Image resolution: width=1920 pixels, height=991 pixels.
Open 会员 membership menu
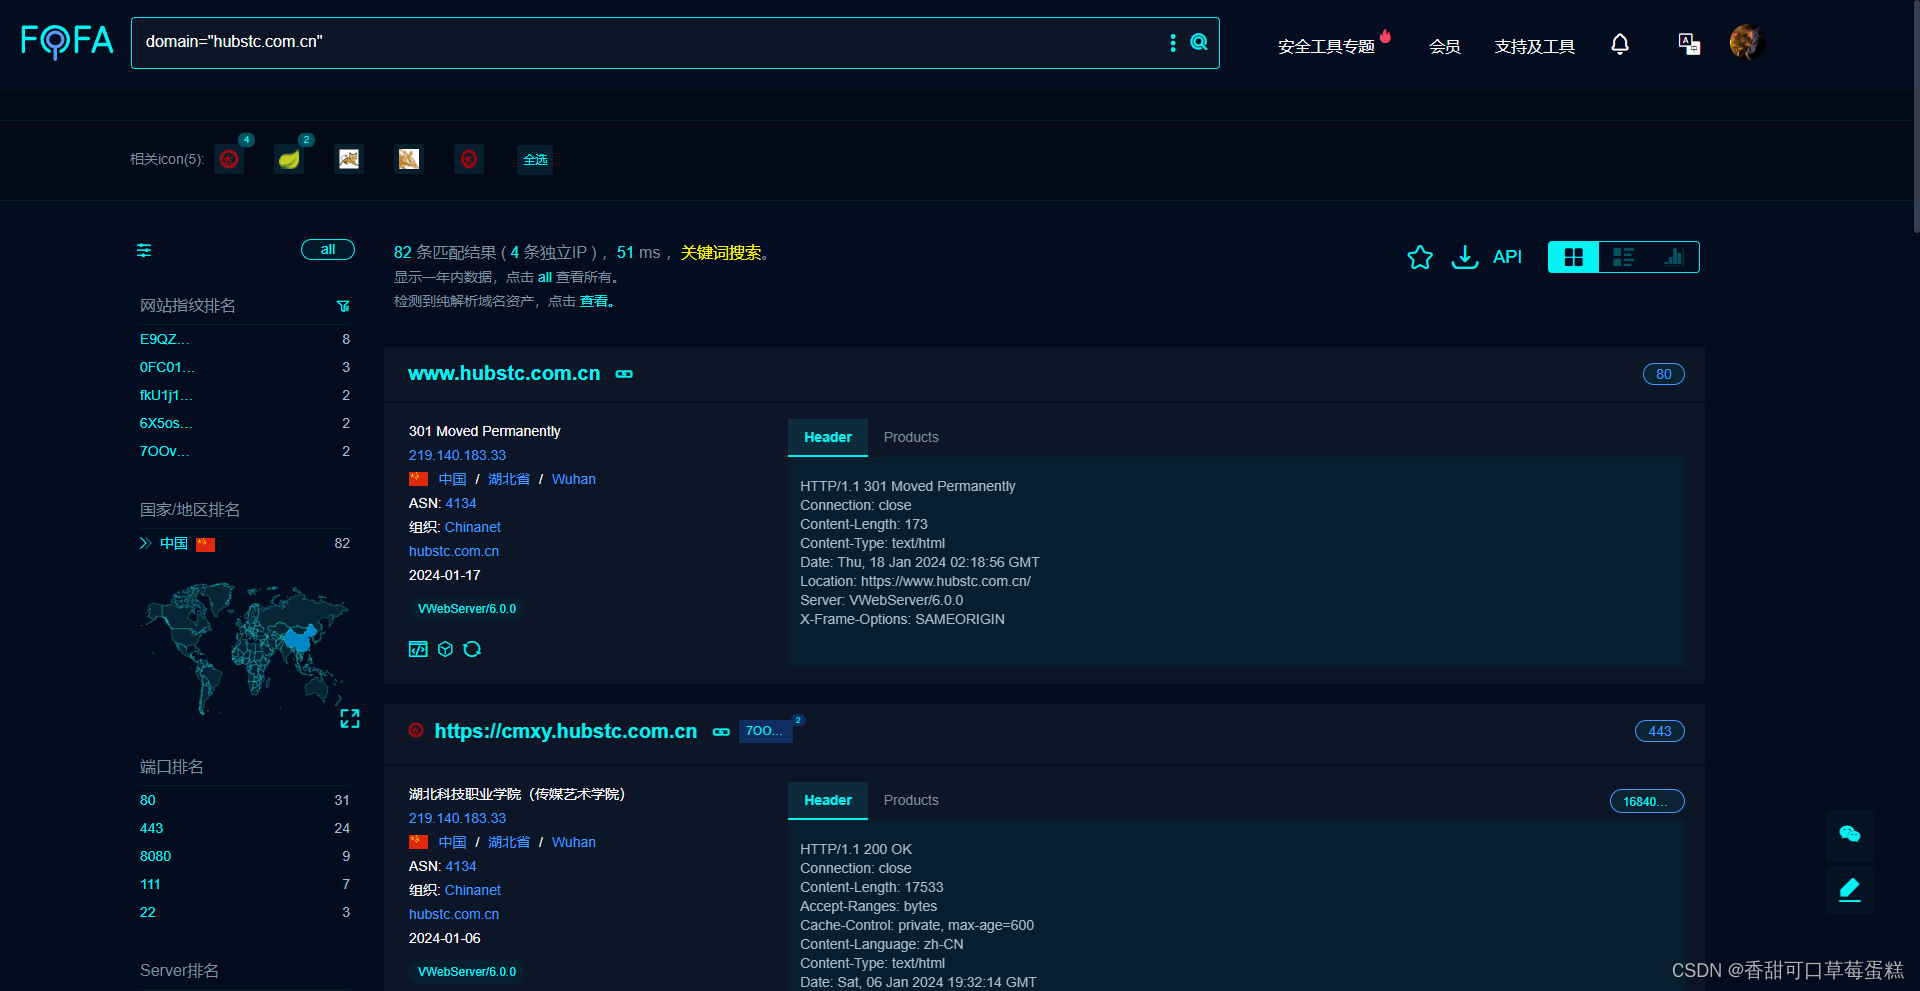coord(1444,46)
